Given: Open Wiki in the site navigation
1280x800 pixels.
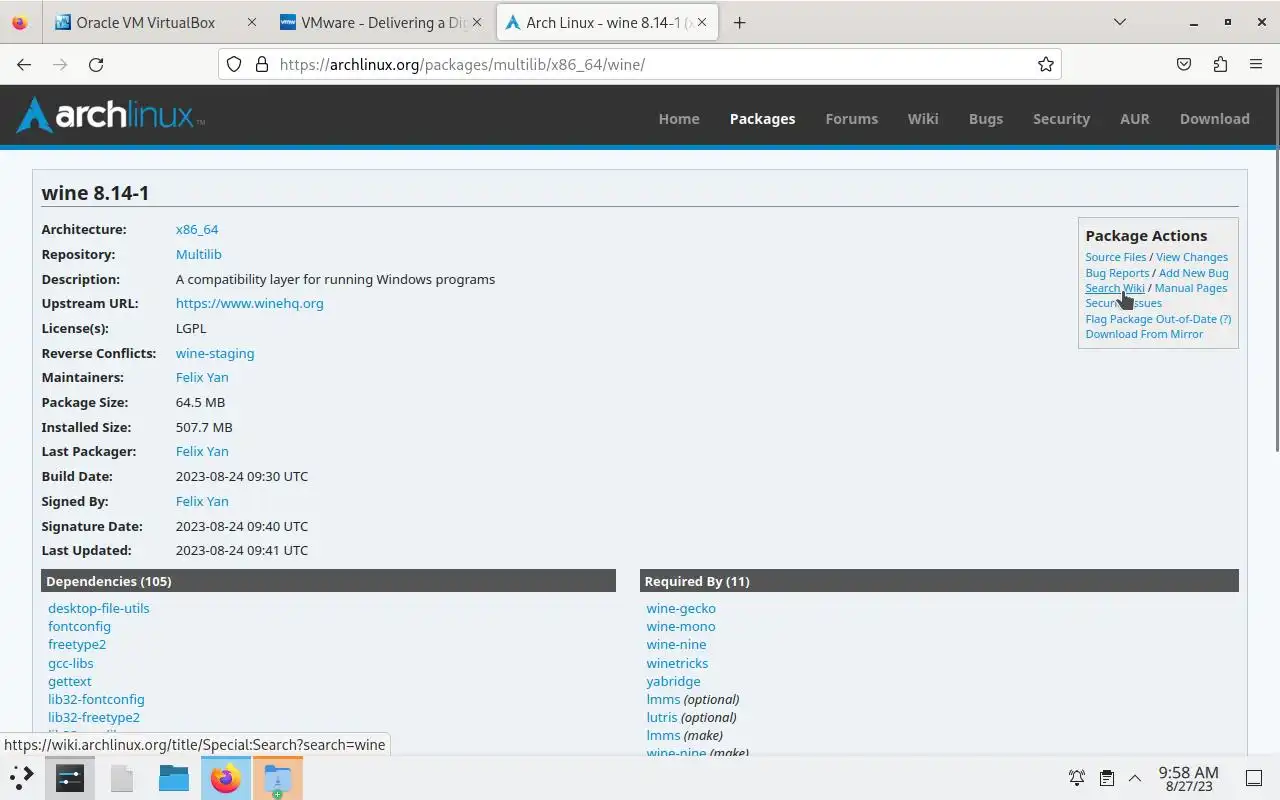Looking at the screenshot, I should tap(923, 118).
